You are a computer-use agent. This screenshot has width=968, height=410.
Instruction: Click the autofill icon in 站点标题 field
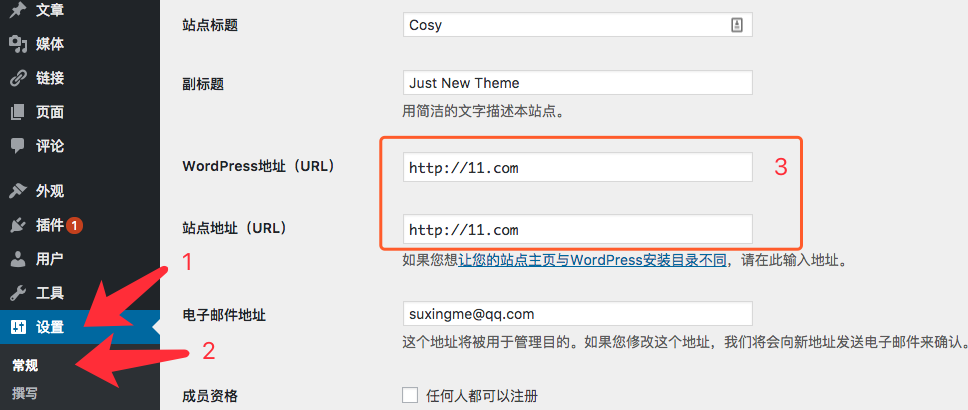(x=736, y=25)
